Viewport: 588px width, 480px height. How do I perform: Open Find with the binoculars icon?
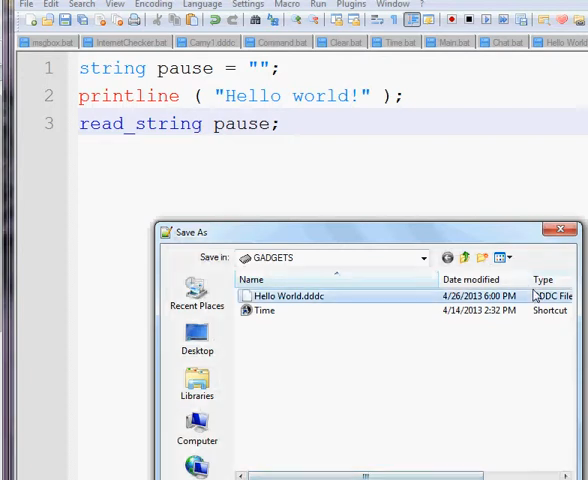[x=255, y=20]
